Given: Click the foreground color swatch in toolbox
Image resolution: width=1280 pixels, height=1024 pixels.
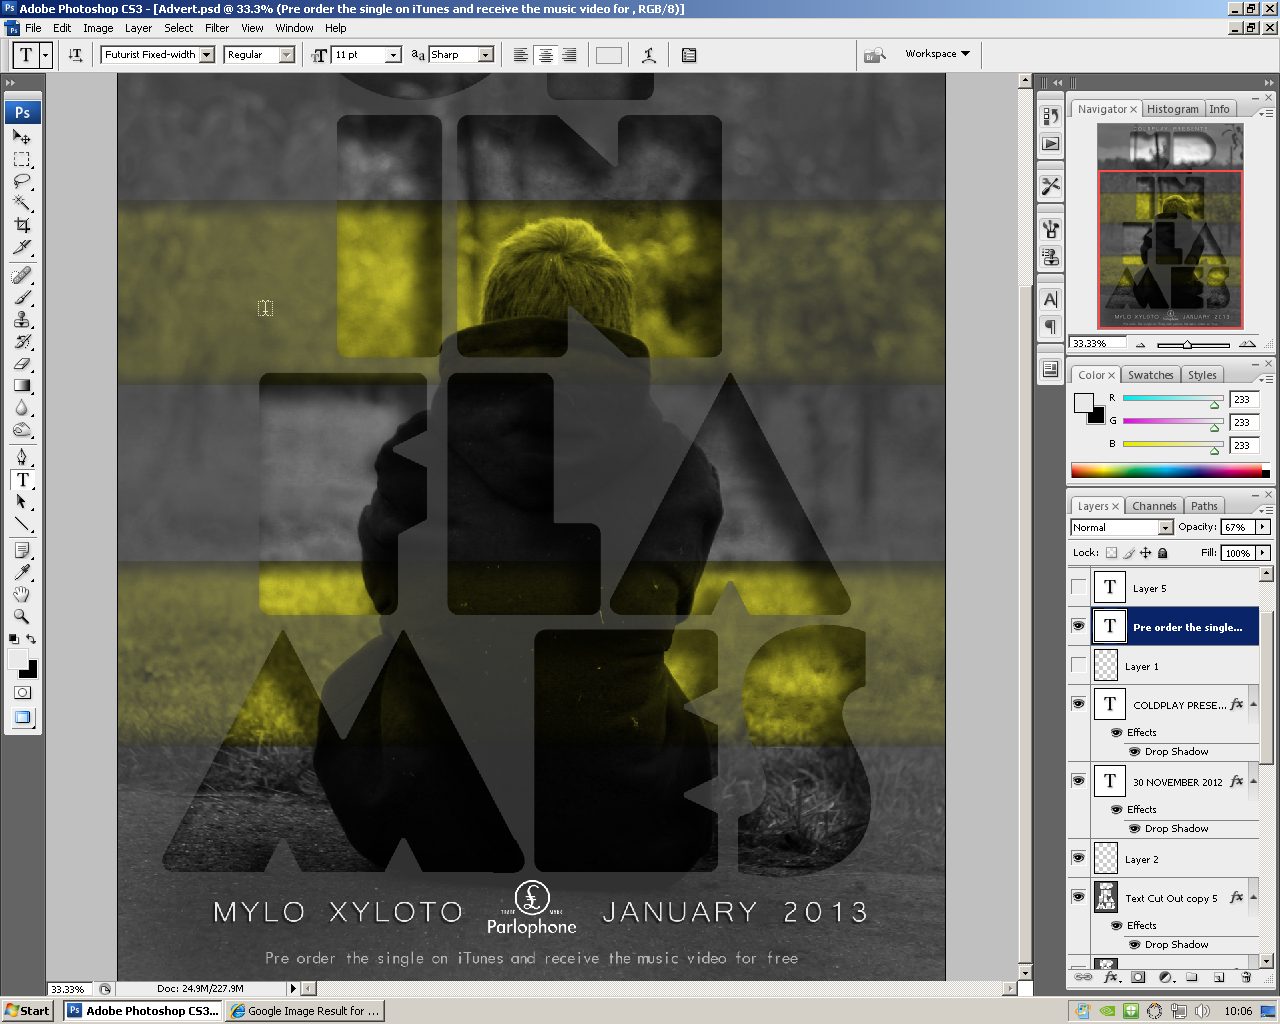Looking at the screenshot, I should [x=18, y=659].
